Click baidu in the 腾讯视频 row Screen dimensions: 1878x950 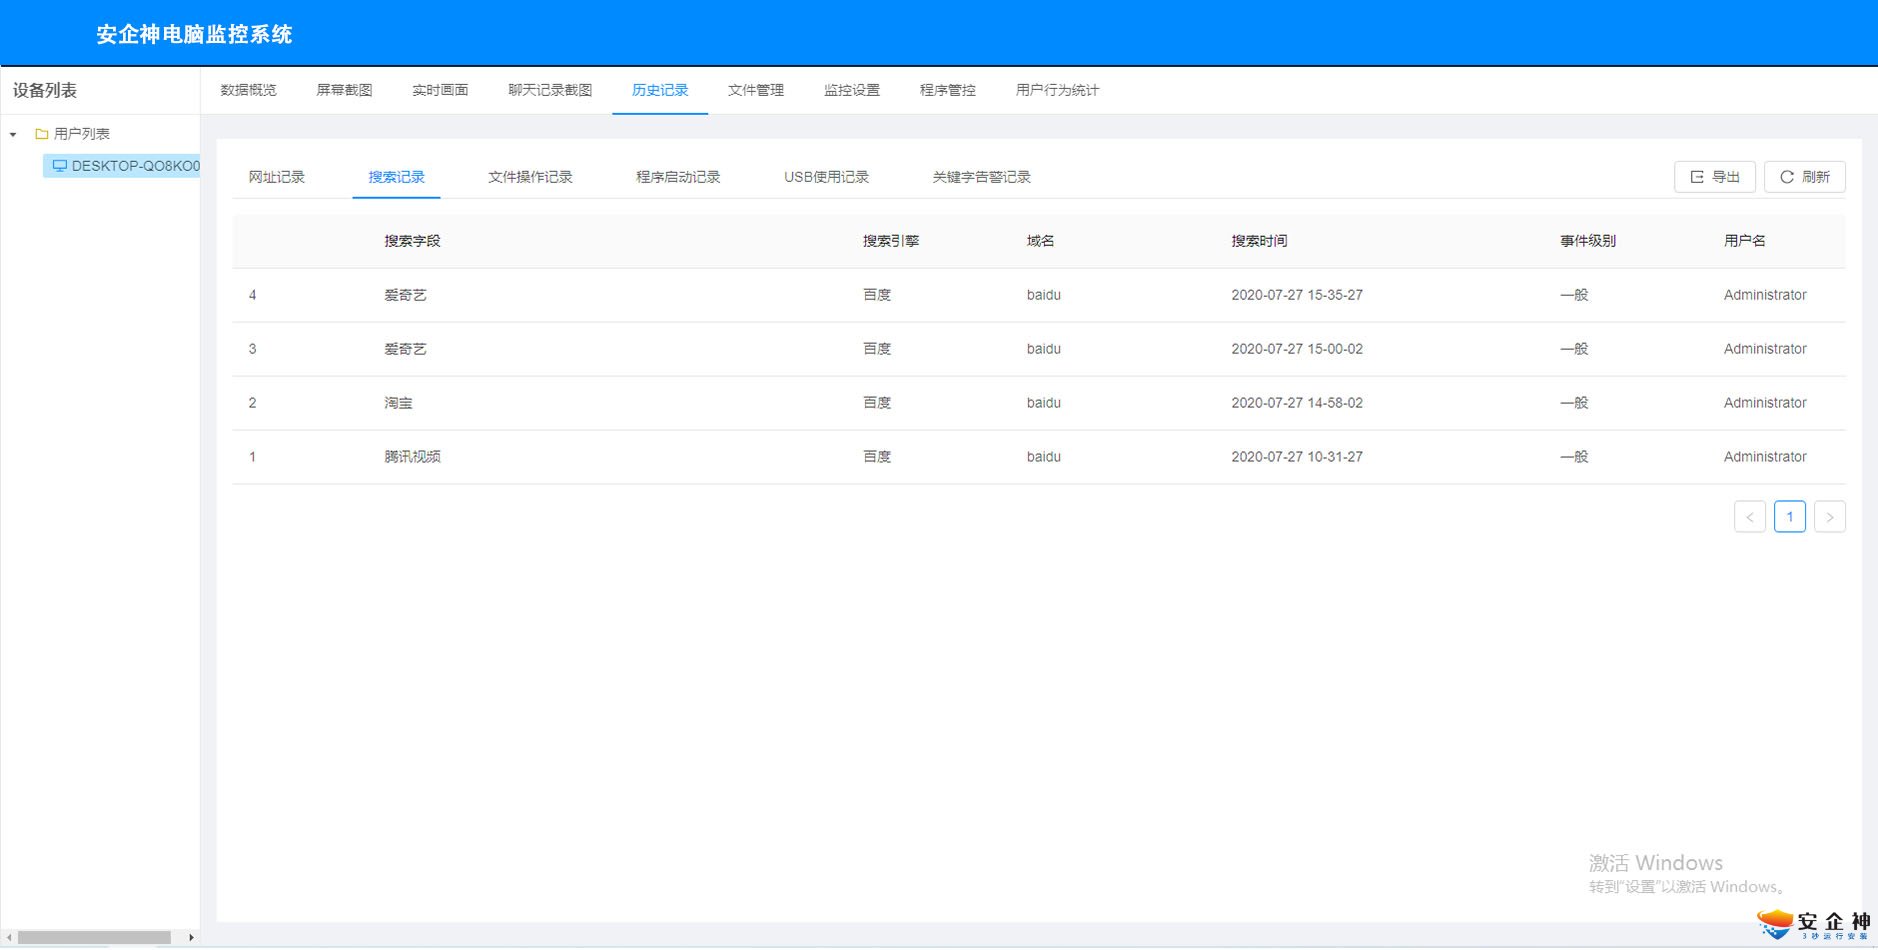tap(1044, 457)
